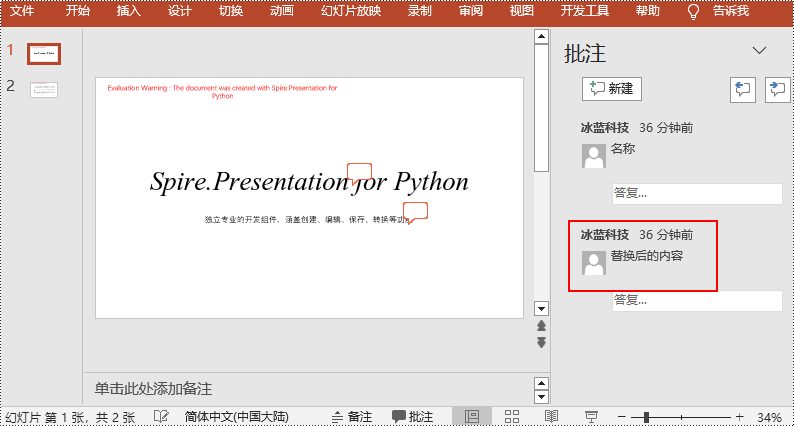Go to next slide double-arrow button

(541, 342)
